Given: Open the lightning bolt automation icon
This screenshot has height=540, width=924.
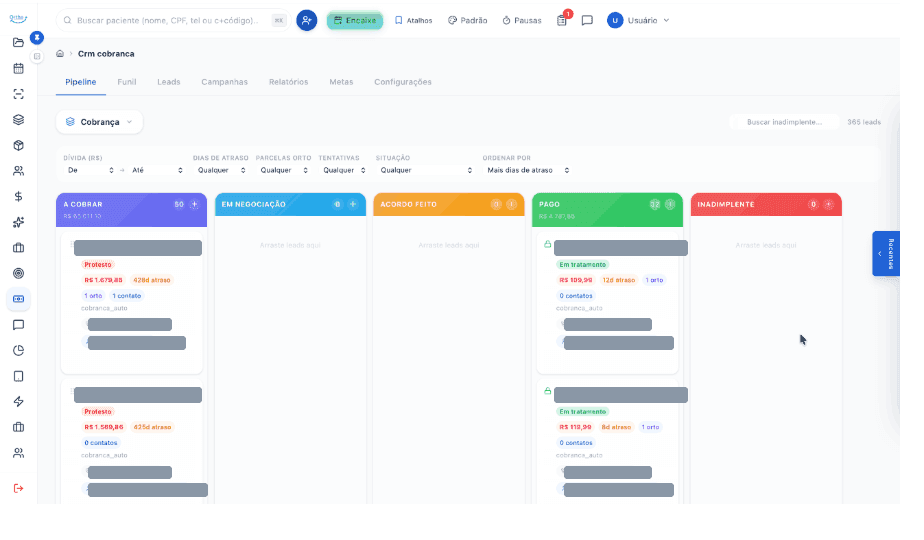Looking at the screenshot, I should [x=18, y=401].
